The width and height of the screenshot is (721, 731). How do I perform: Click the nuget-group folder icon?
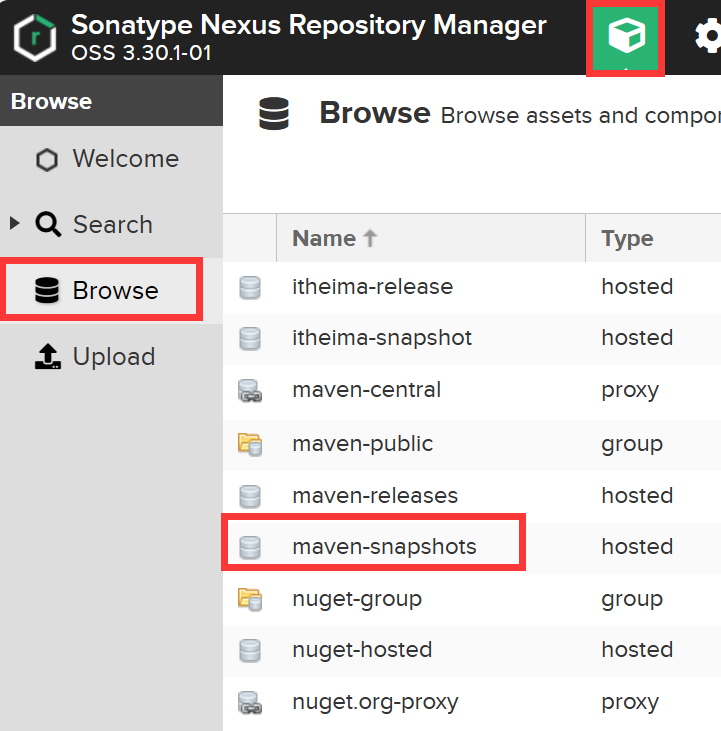click(x=250, y=599)
